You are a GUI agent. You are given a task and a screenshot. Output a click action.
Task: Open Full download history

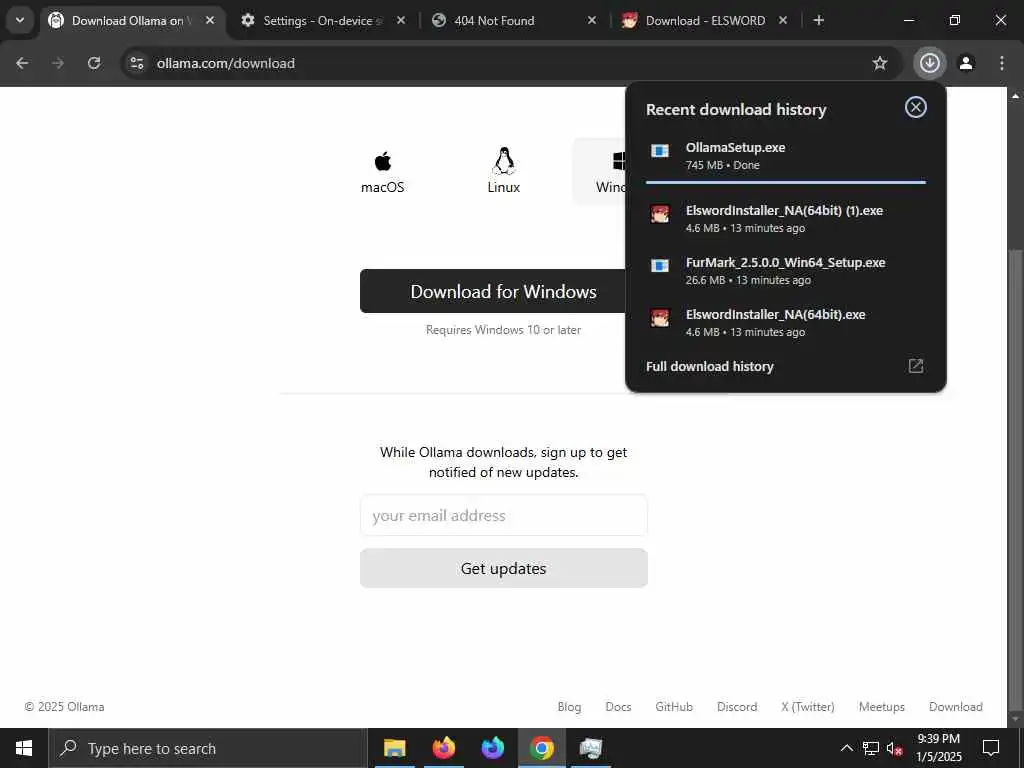786,366
